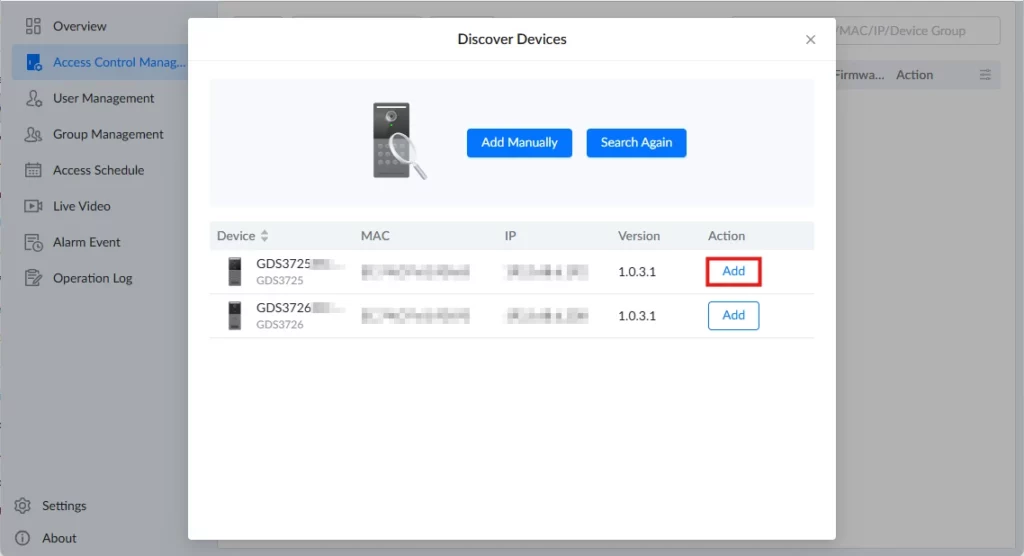Click the Group Management people icon
Screen dimensions: 1024x556
pos(33,134)
